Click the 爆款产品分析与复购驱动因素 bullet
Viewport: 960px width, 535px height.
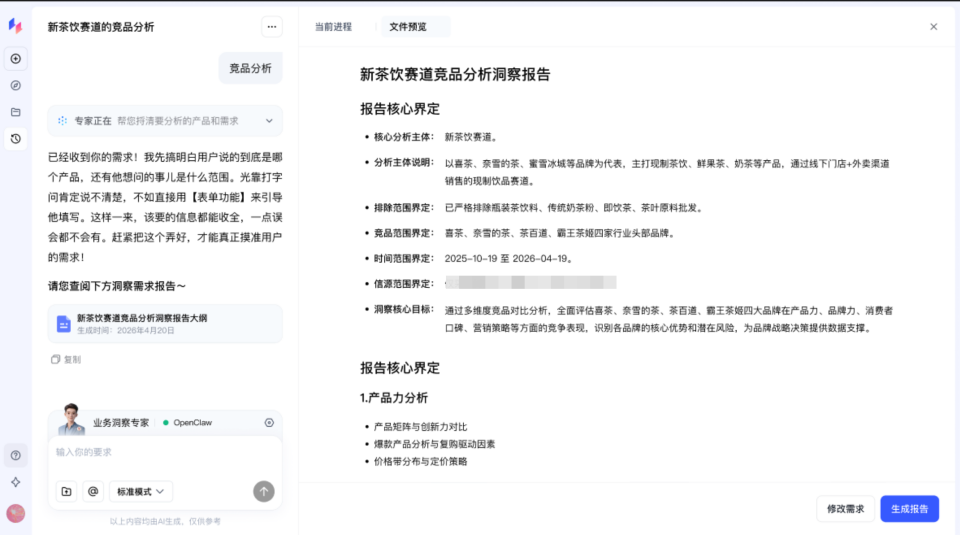[x=434, y=444]
